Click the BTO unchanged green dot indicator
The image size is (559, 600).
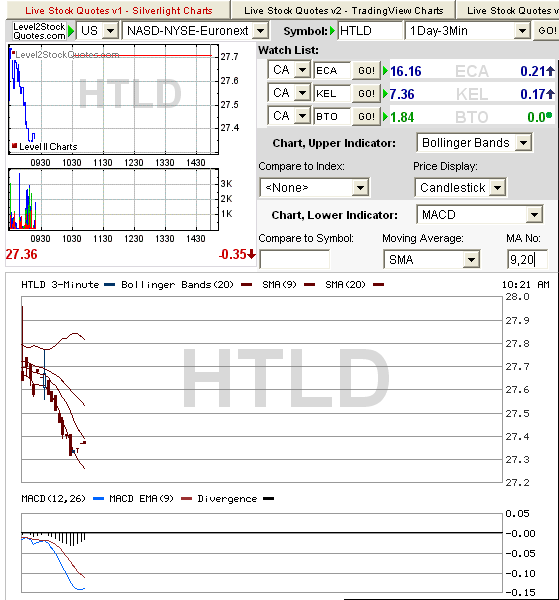click(x=549, y=115)
